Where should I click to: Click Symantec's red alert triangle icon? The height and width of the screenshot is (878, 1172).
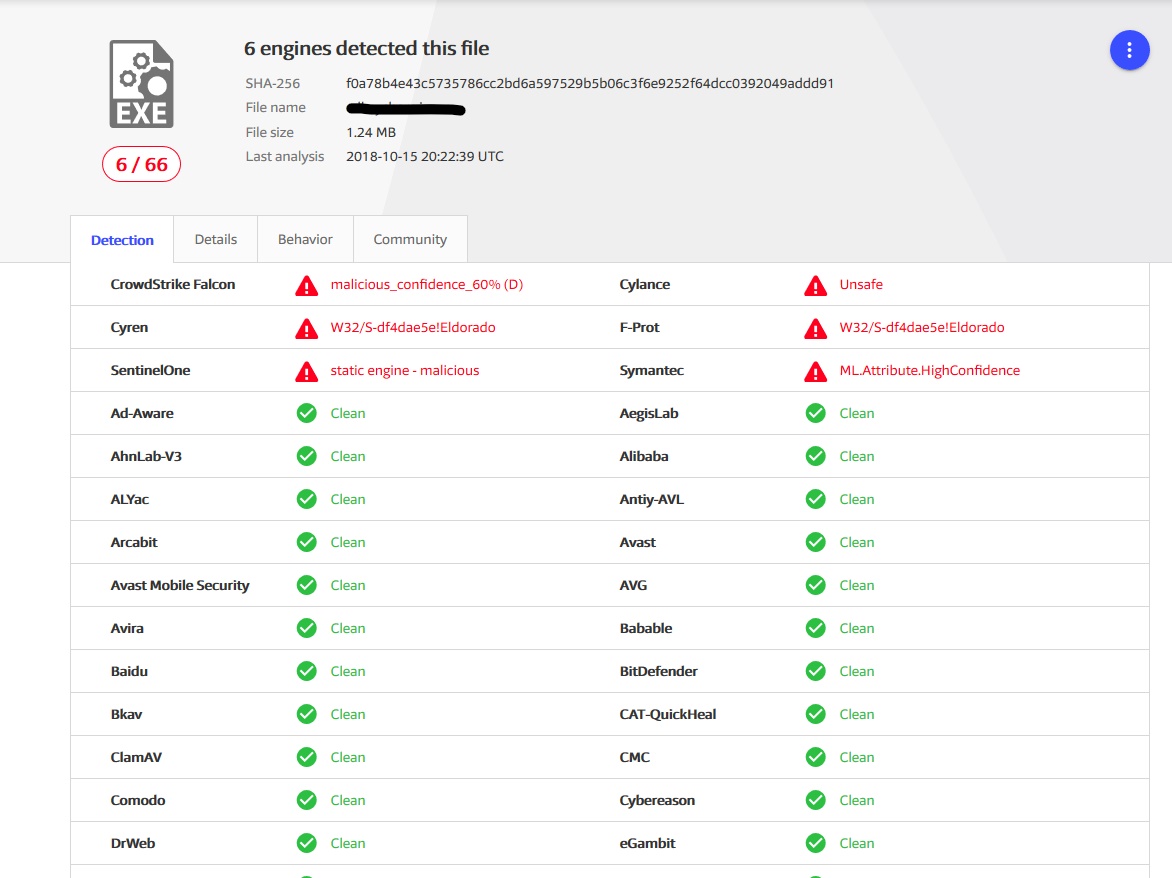[815, 372]
